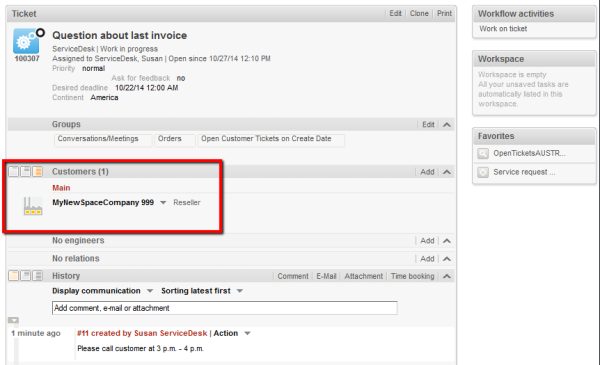Image resolution: width=600 pixels, height=365 pixels.
Task: Click Add in the No engineers section
Action: click(x=427, y=241)
